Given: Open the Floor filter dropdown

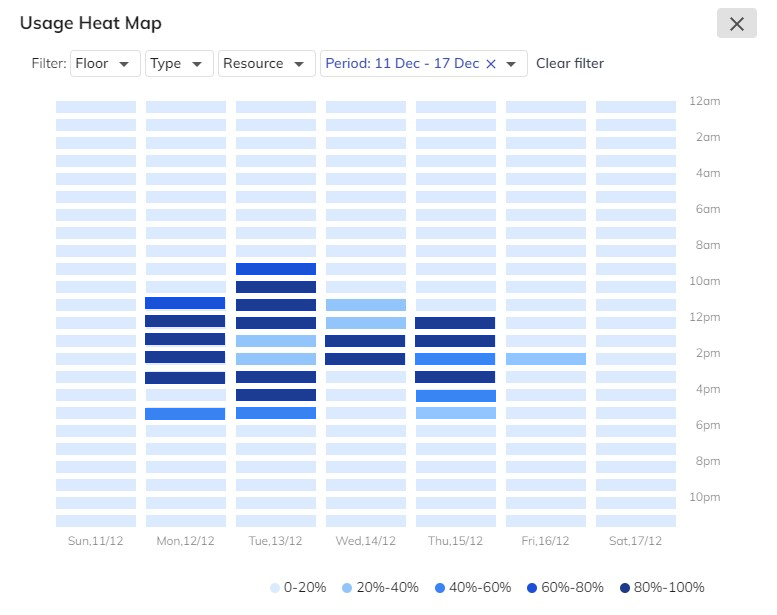Looking at the screenshot, I should (x=104, y=64).
